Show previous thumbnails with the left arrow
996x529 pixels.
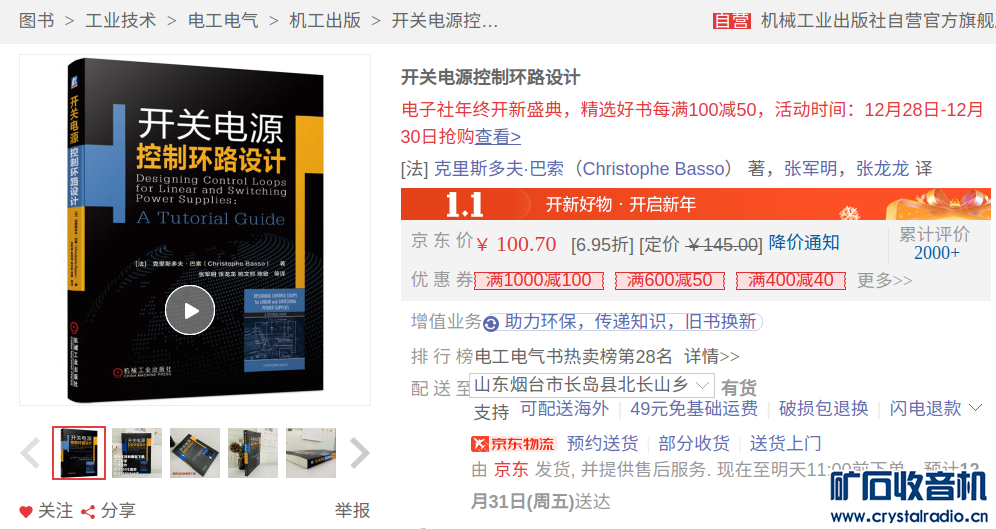tap(30, 453)
